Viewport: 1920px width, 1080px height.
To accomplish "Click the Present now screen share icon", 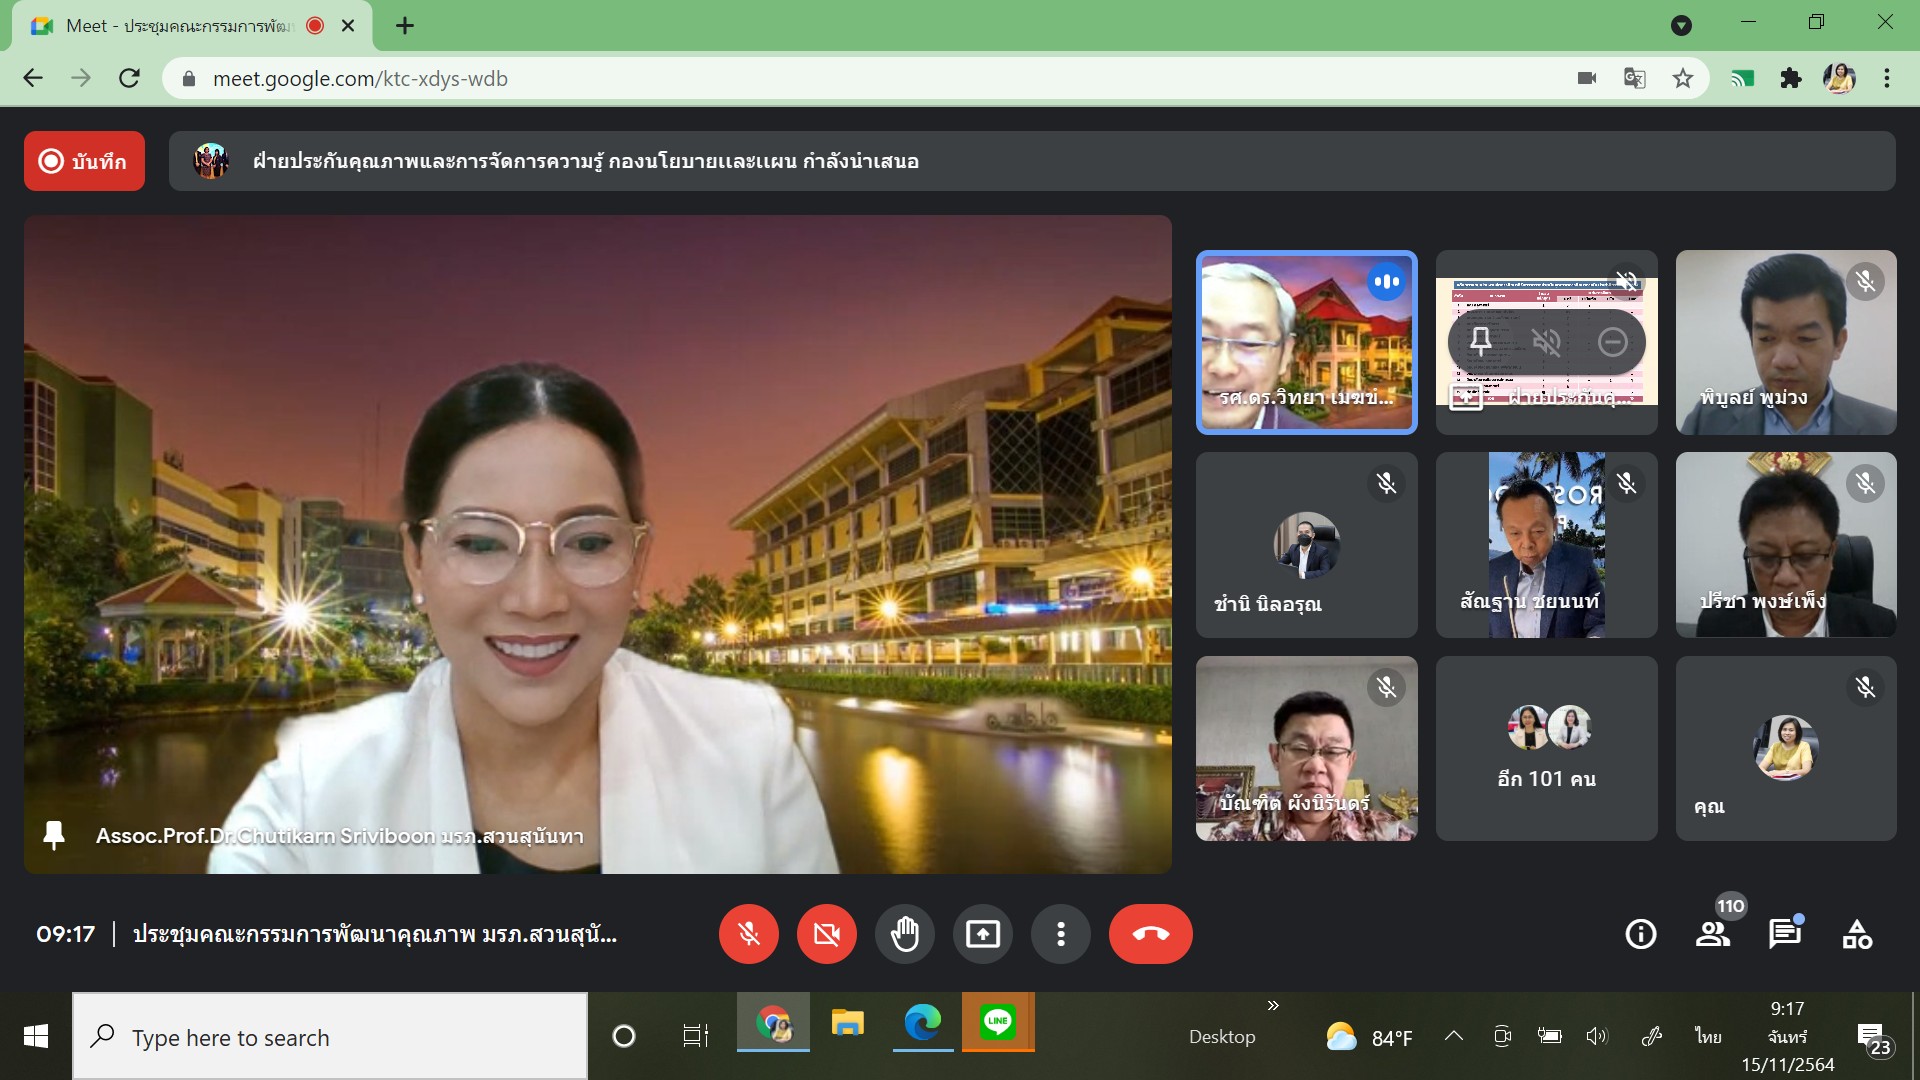I will click(983, 934).
